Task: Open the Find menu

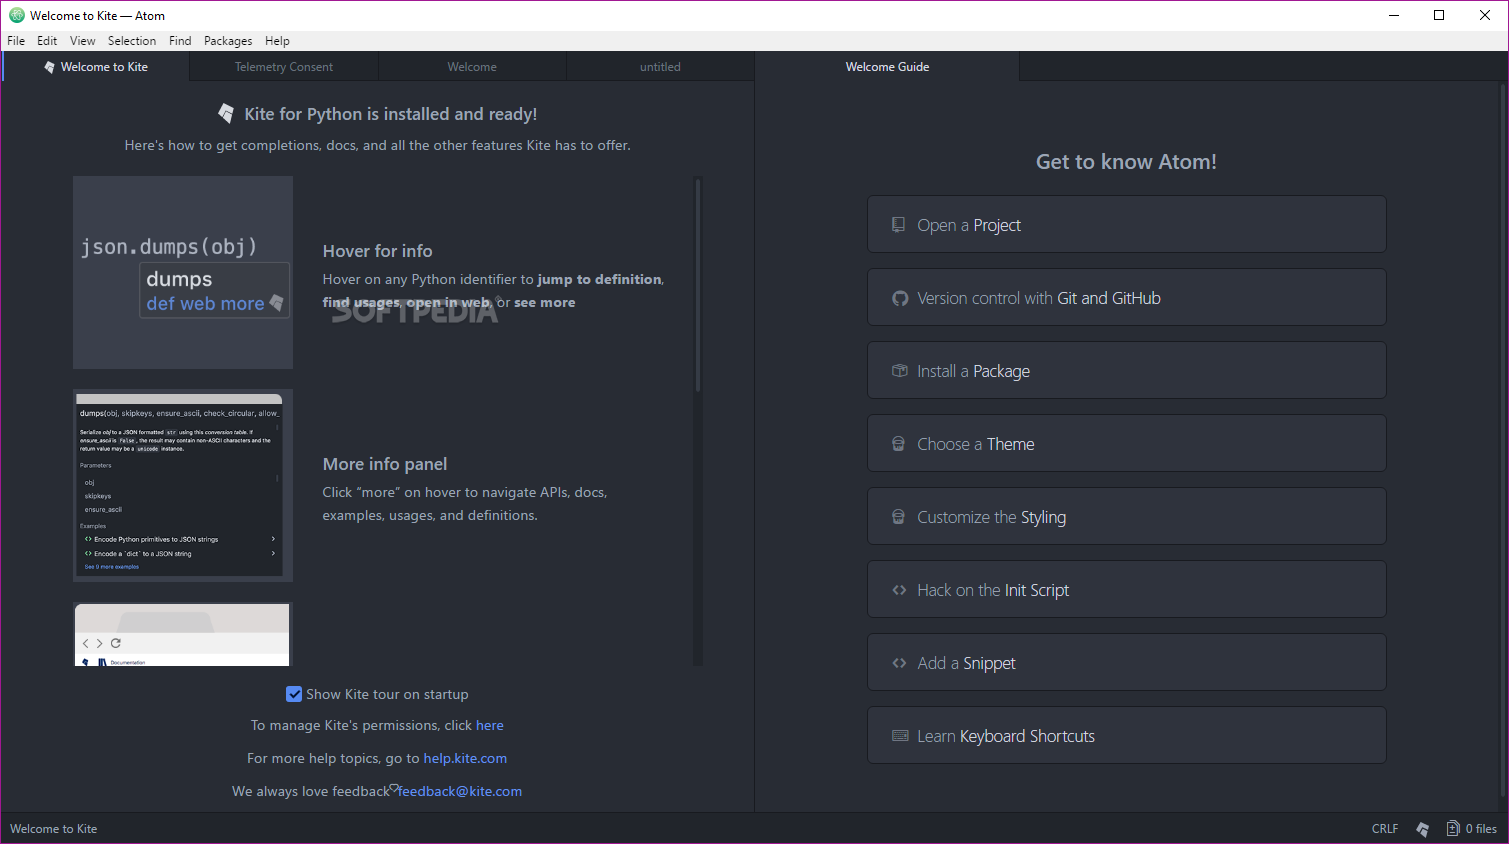Action: click(x=180, y=41)
